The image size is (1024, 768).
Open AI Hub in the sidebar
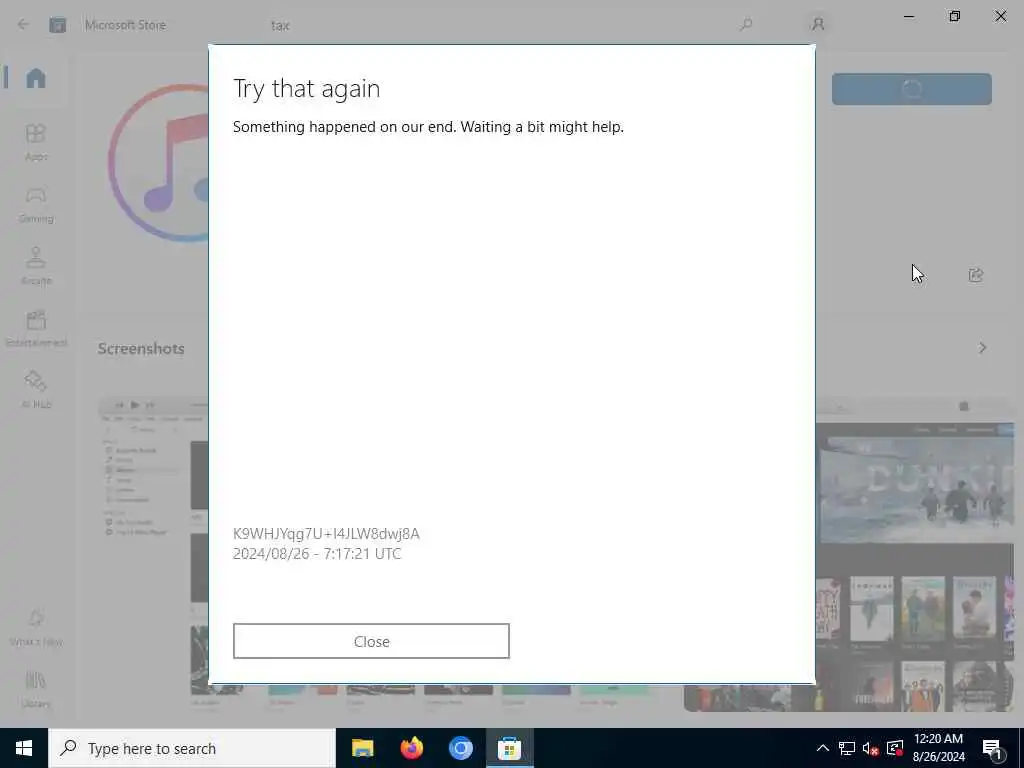click(x=36, y=390)
